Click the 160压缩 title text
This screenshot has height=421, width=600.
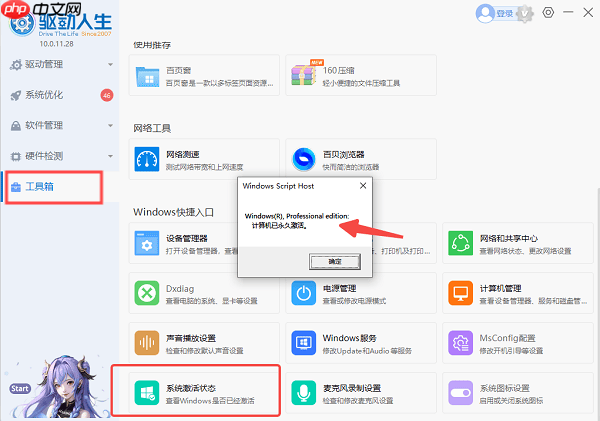339,70
